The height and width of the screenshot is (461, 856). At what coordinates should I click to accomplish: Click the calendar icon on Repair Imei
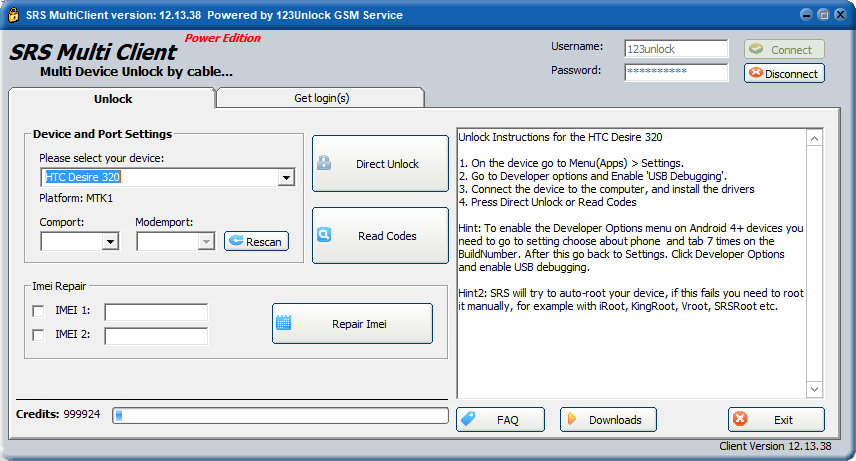coord(283,323)
